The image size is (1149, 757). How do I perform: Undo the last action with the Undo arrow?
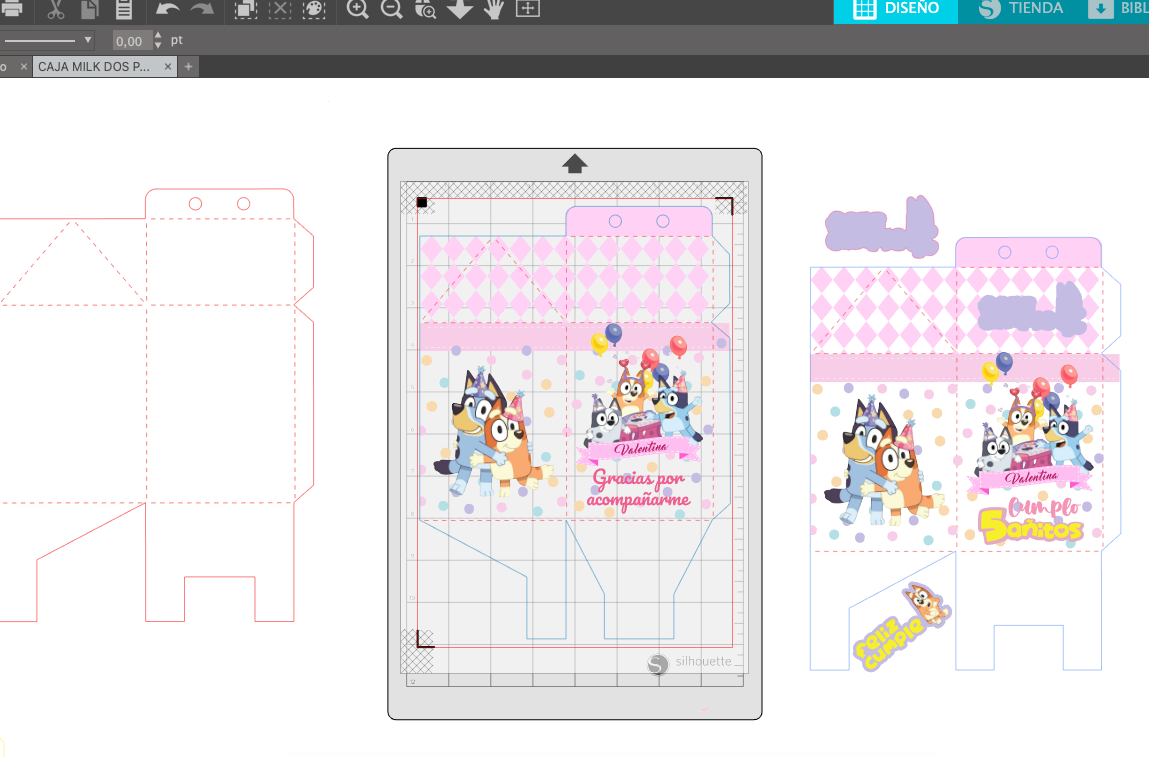point(168,10)
